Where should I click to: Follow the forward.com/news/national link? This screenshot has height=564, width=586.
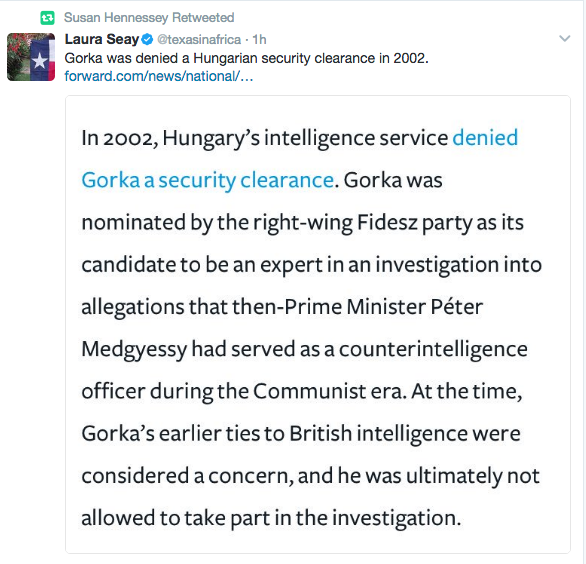(159, 76)
